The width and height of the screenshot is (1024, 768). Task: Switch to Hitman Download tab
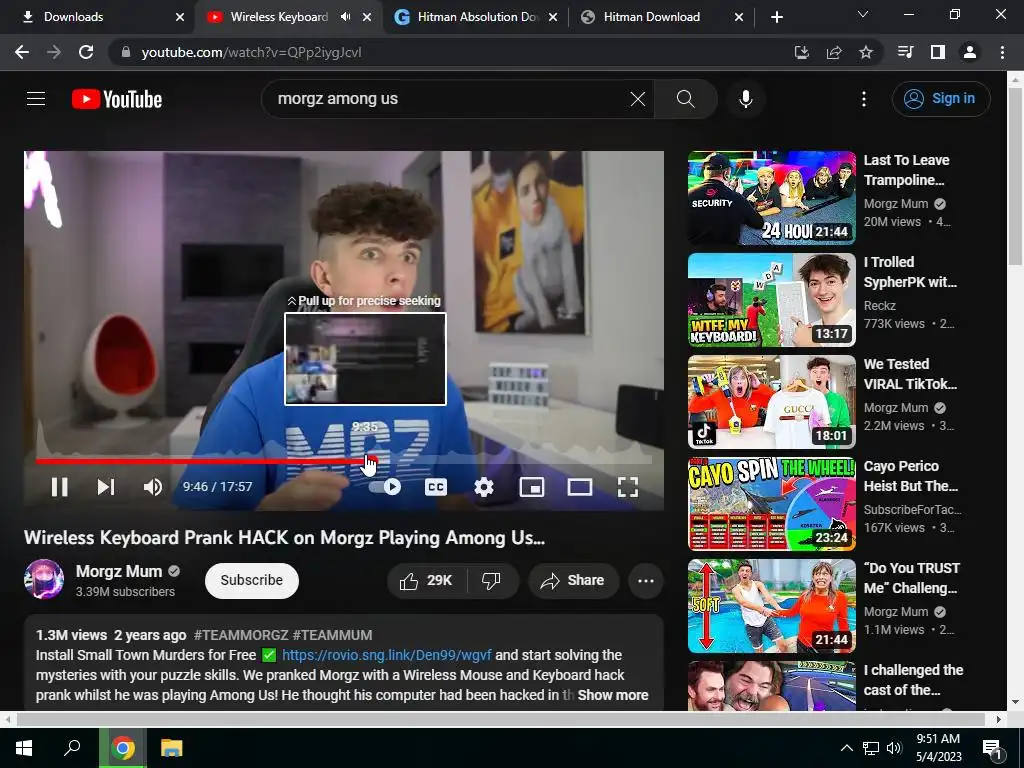pyautogui.click(x=661, y=17)
